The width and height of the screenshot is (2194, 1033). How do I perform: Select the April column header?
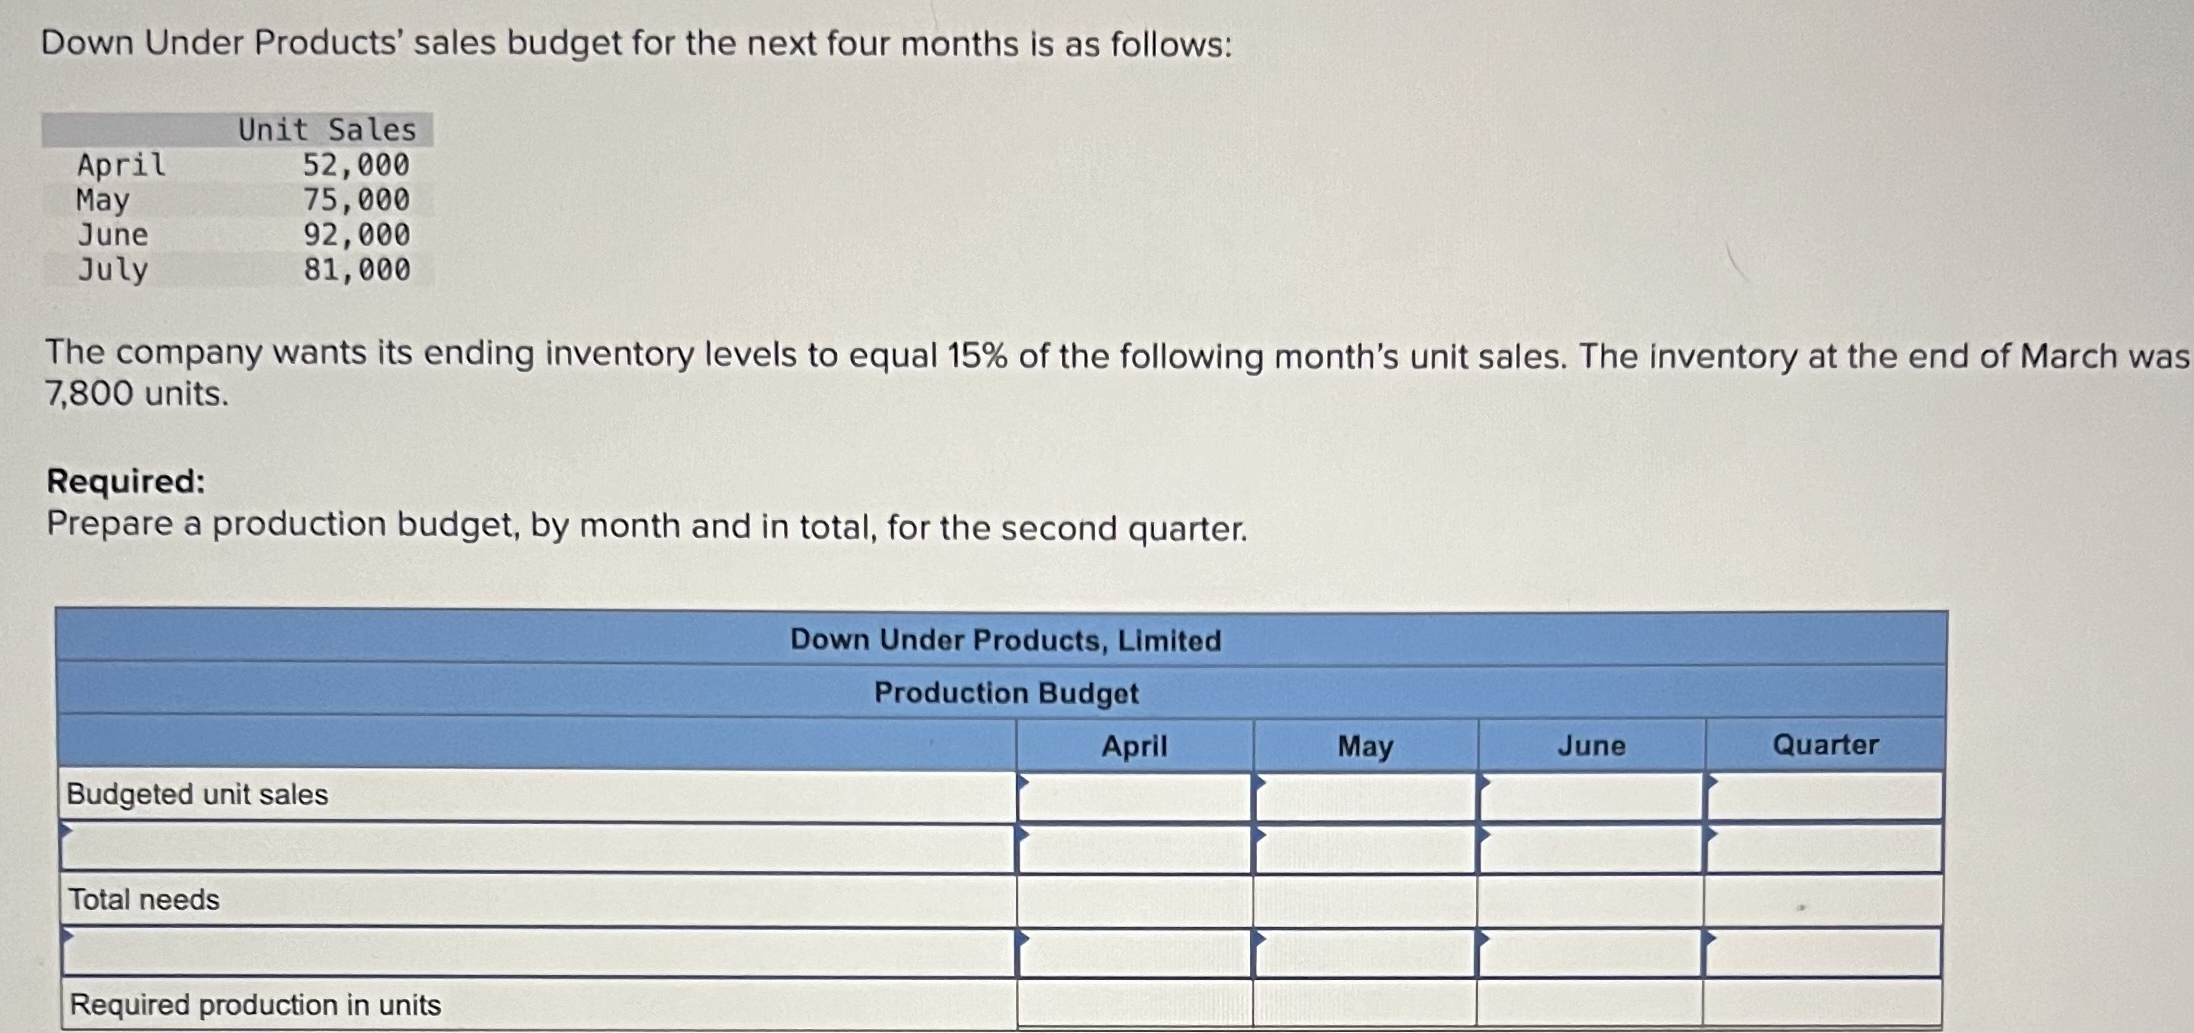pyautogui.click(x=1135, y=745)
